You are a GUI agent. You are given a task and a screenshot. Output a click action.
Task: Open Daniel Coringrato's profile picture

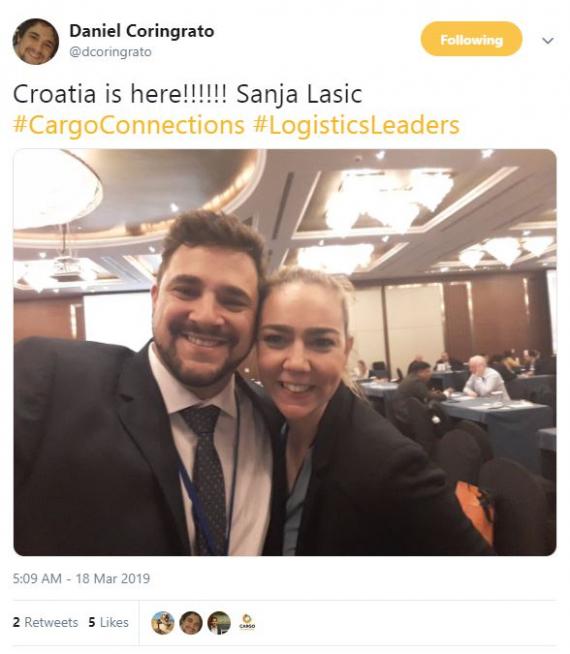tap(35, 41)
